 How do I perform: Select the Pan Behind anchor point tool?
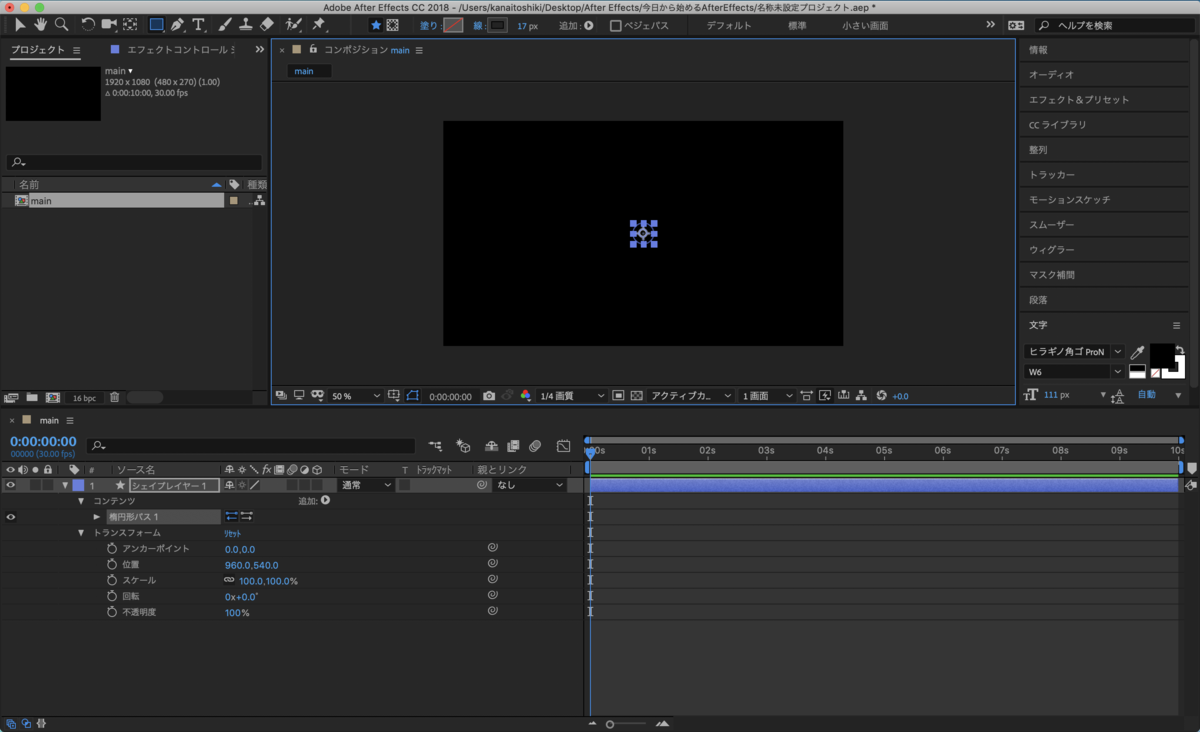click(x=130, y=24)
